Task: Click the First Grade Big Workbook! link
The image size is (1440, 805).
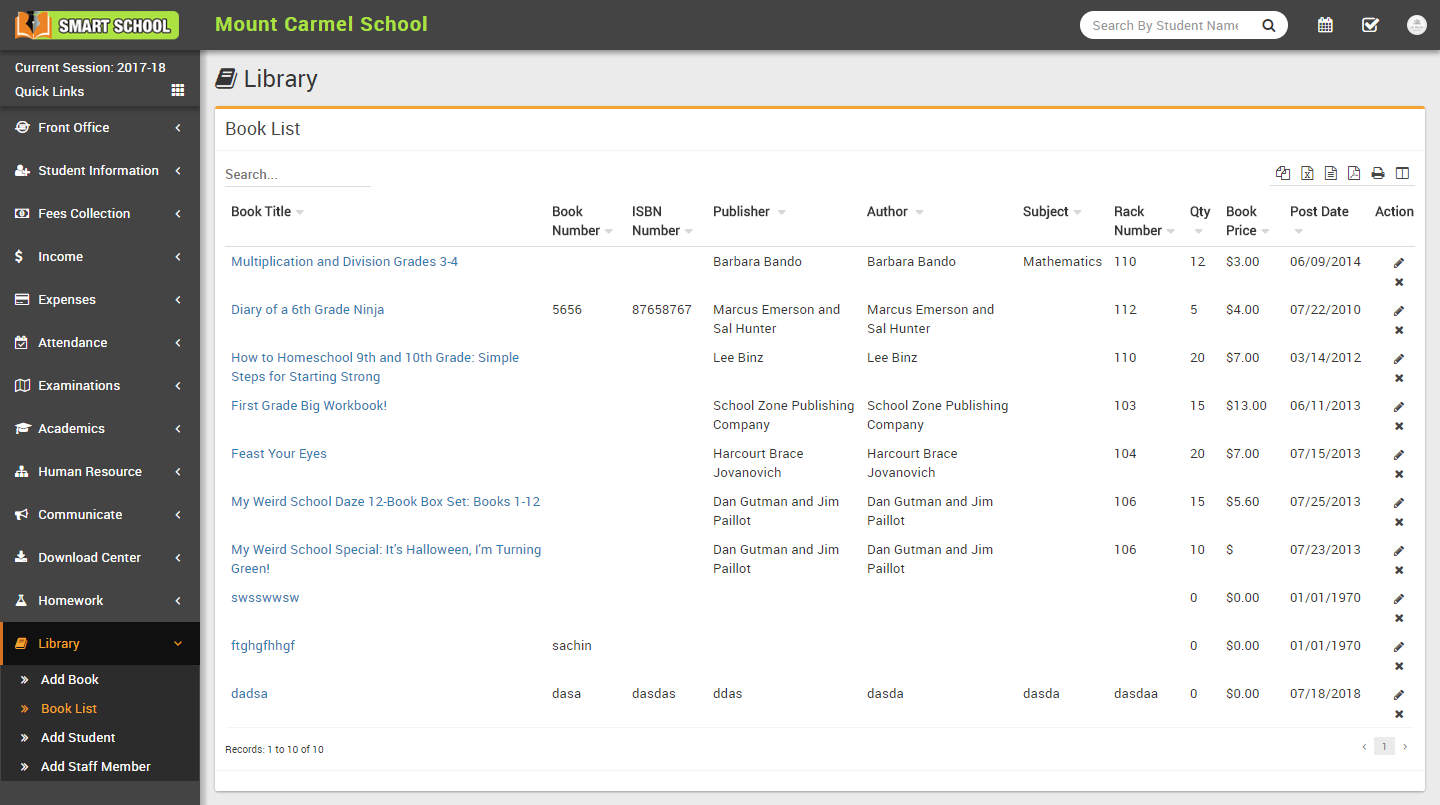Action: [x=308, y=406]
